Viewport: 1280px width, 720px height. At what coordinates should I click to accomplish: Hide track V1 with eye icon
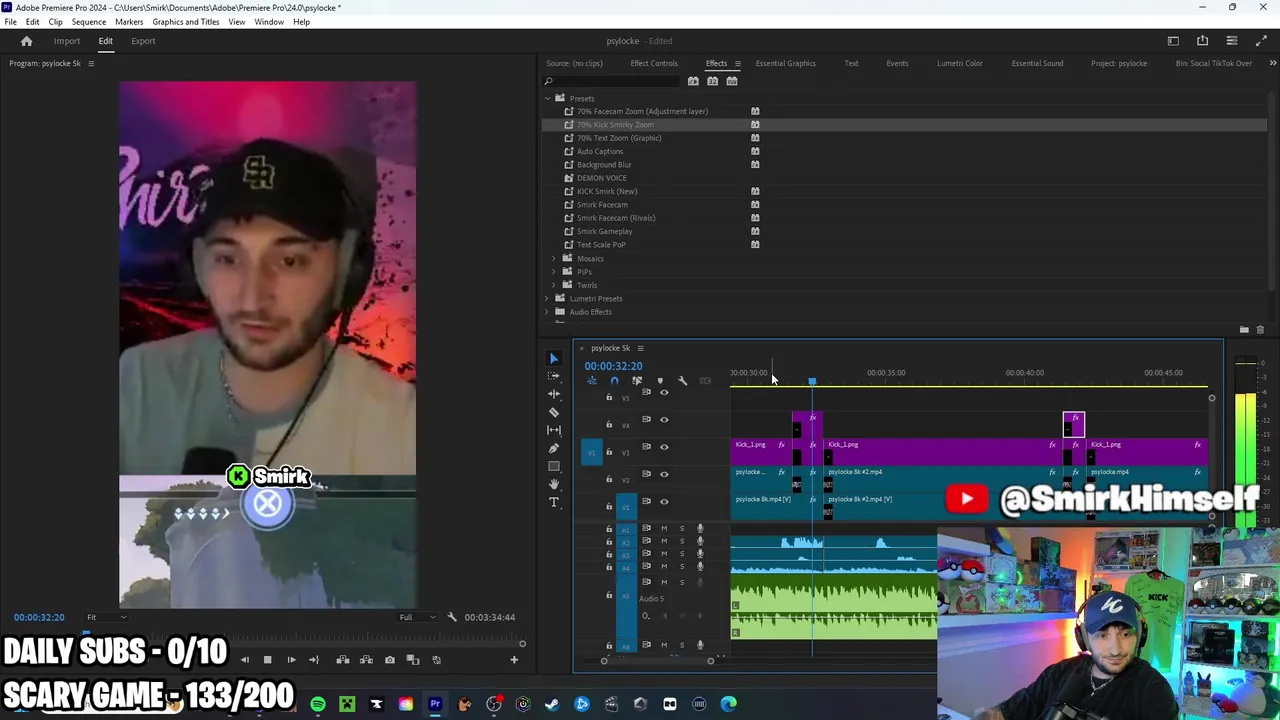pyautogui.click(x=664, y=501)
